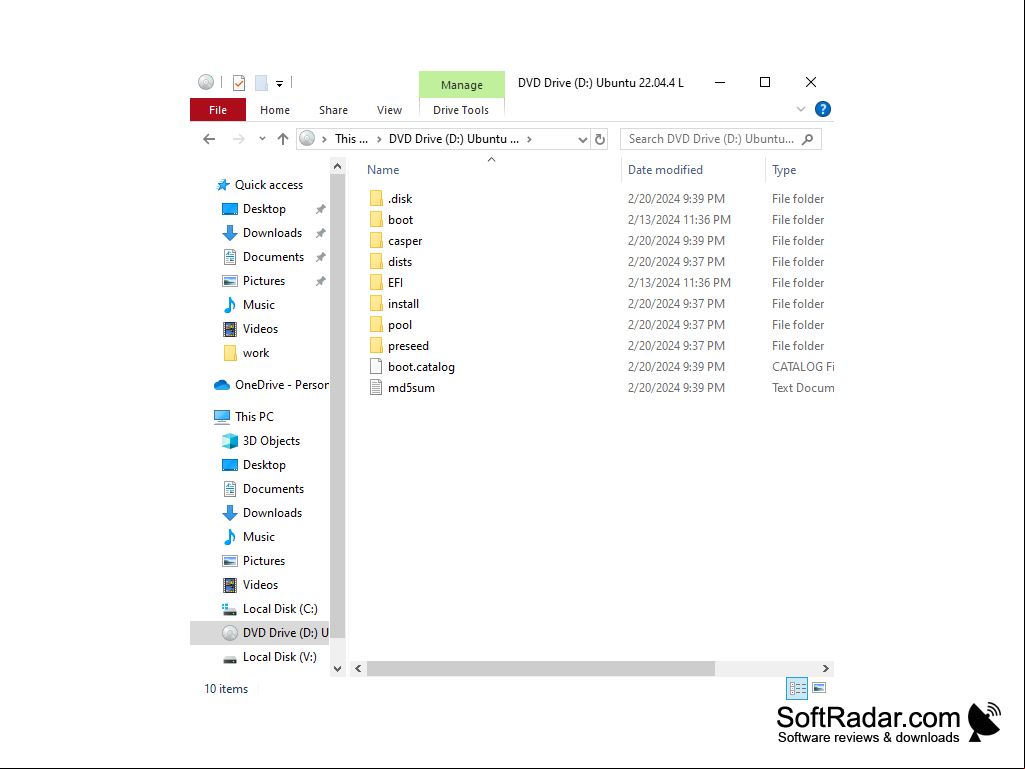Image resolution: width=1025 pixels, height=769 pixels.
Task: Sort files by Date modified column
Action: pyautogui.click(x=665, y=170)
